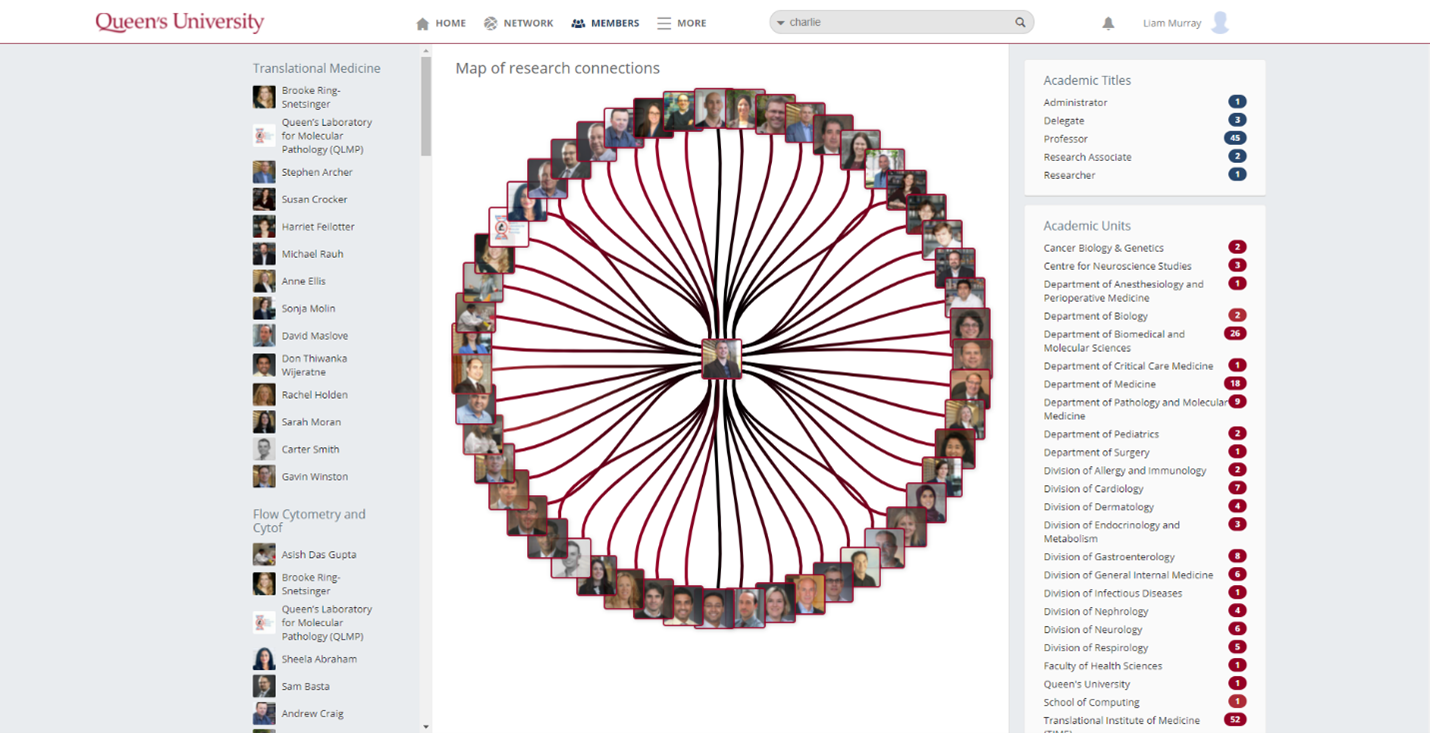Select the Translational Medicine group heading
Image resolution: width=1430 pixels, height=733 pixels.
(316, 68)
